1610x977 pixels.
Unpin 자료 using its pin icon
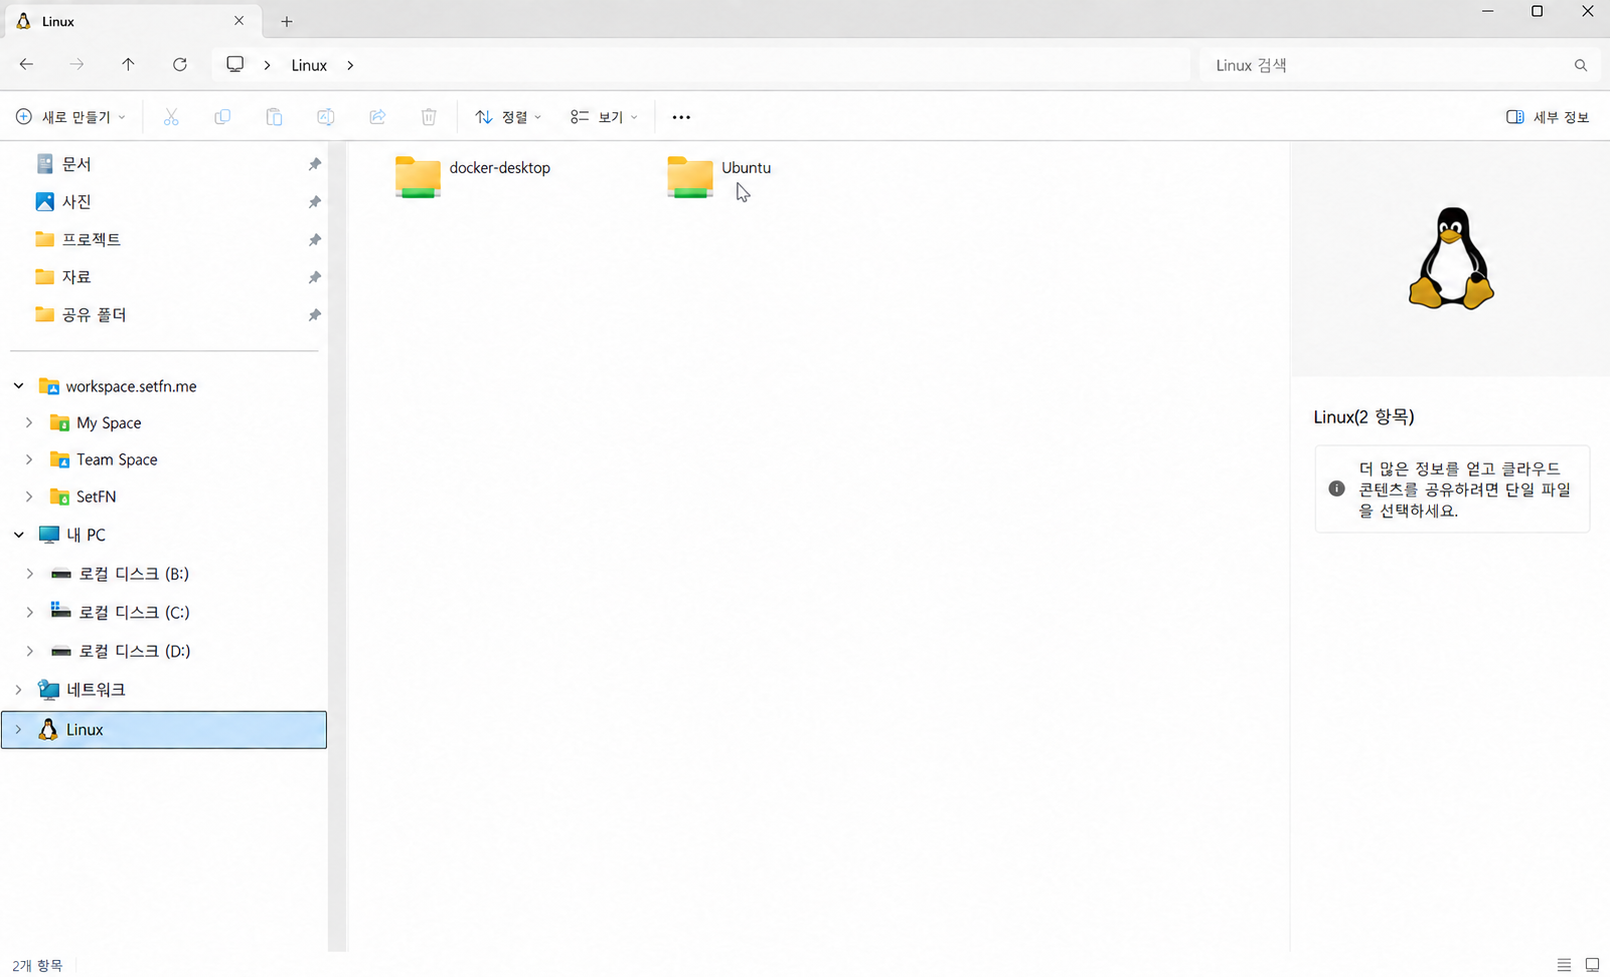point(314,277)
